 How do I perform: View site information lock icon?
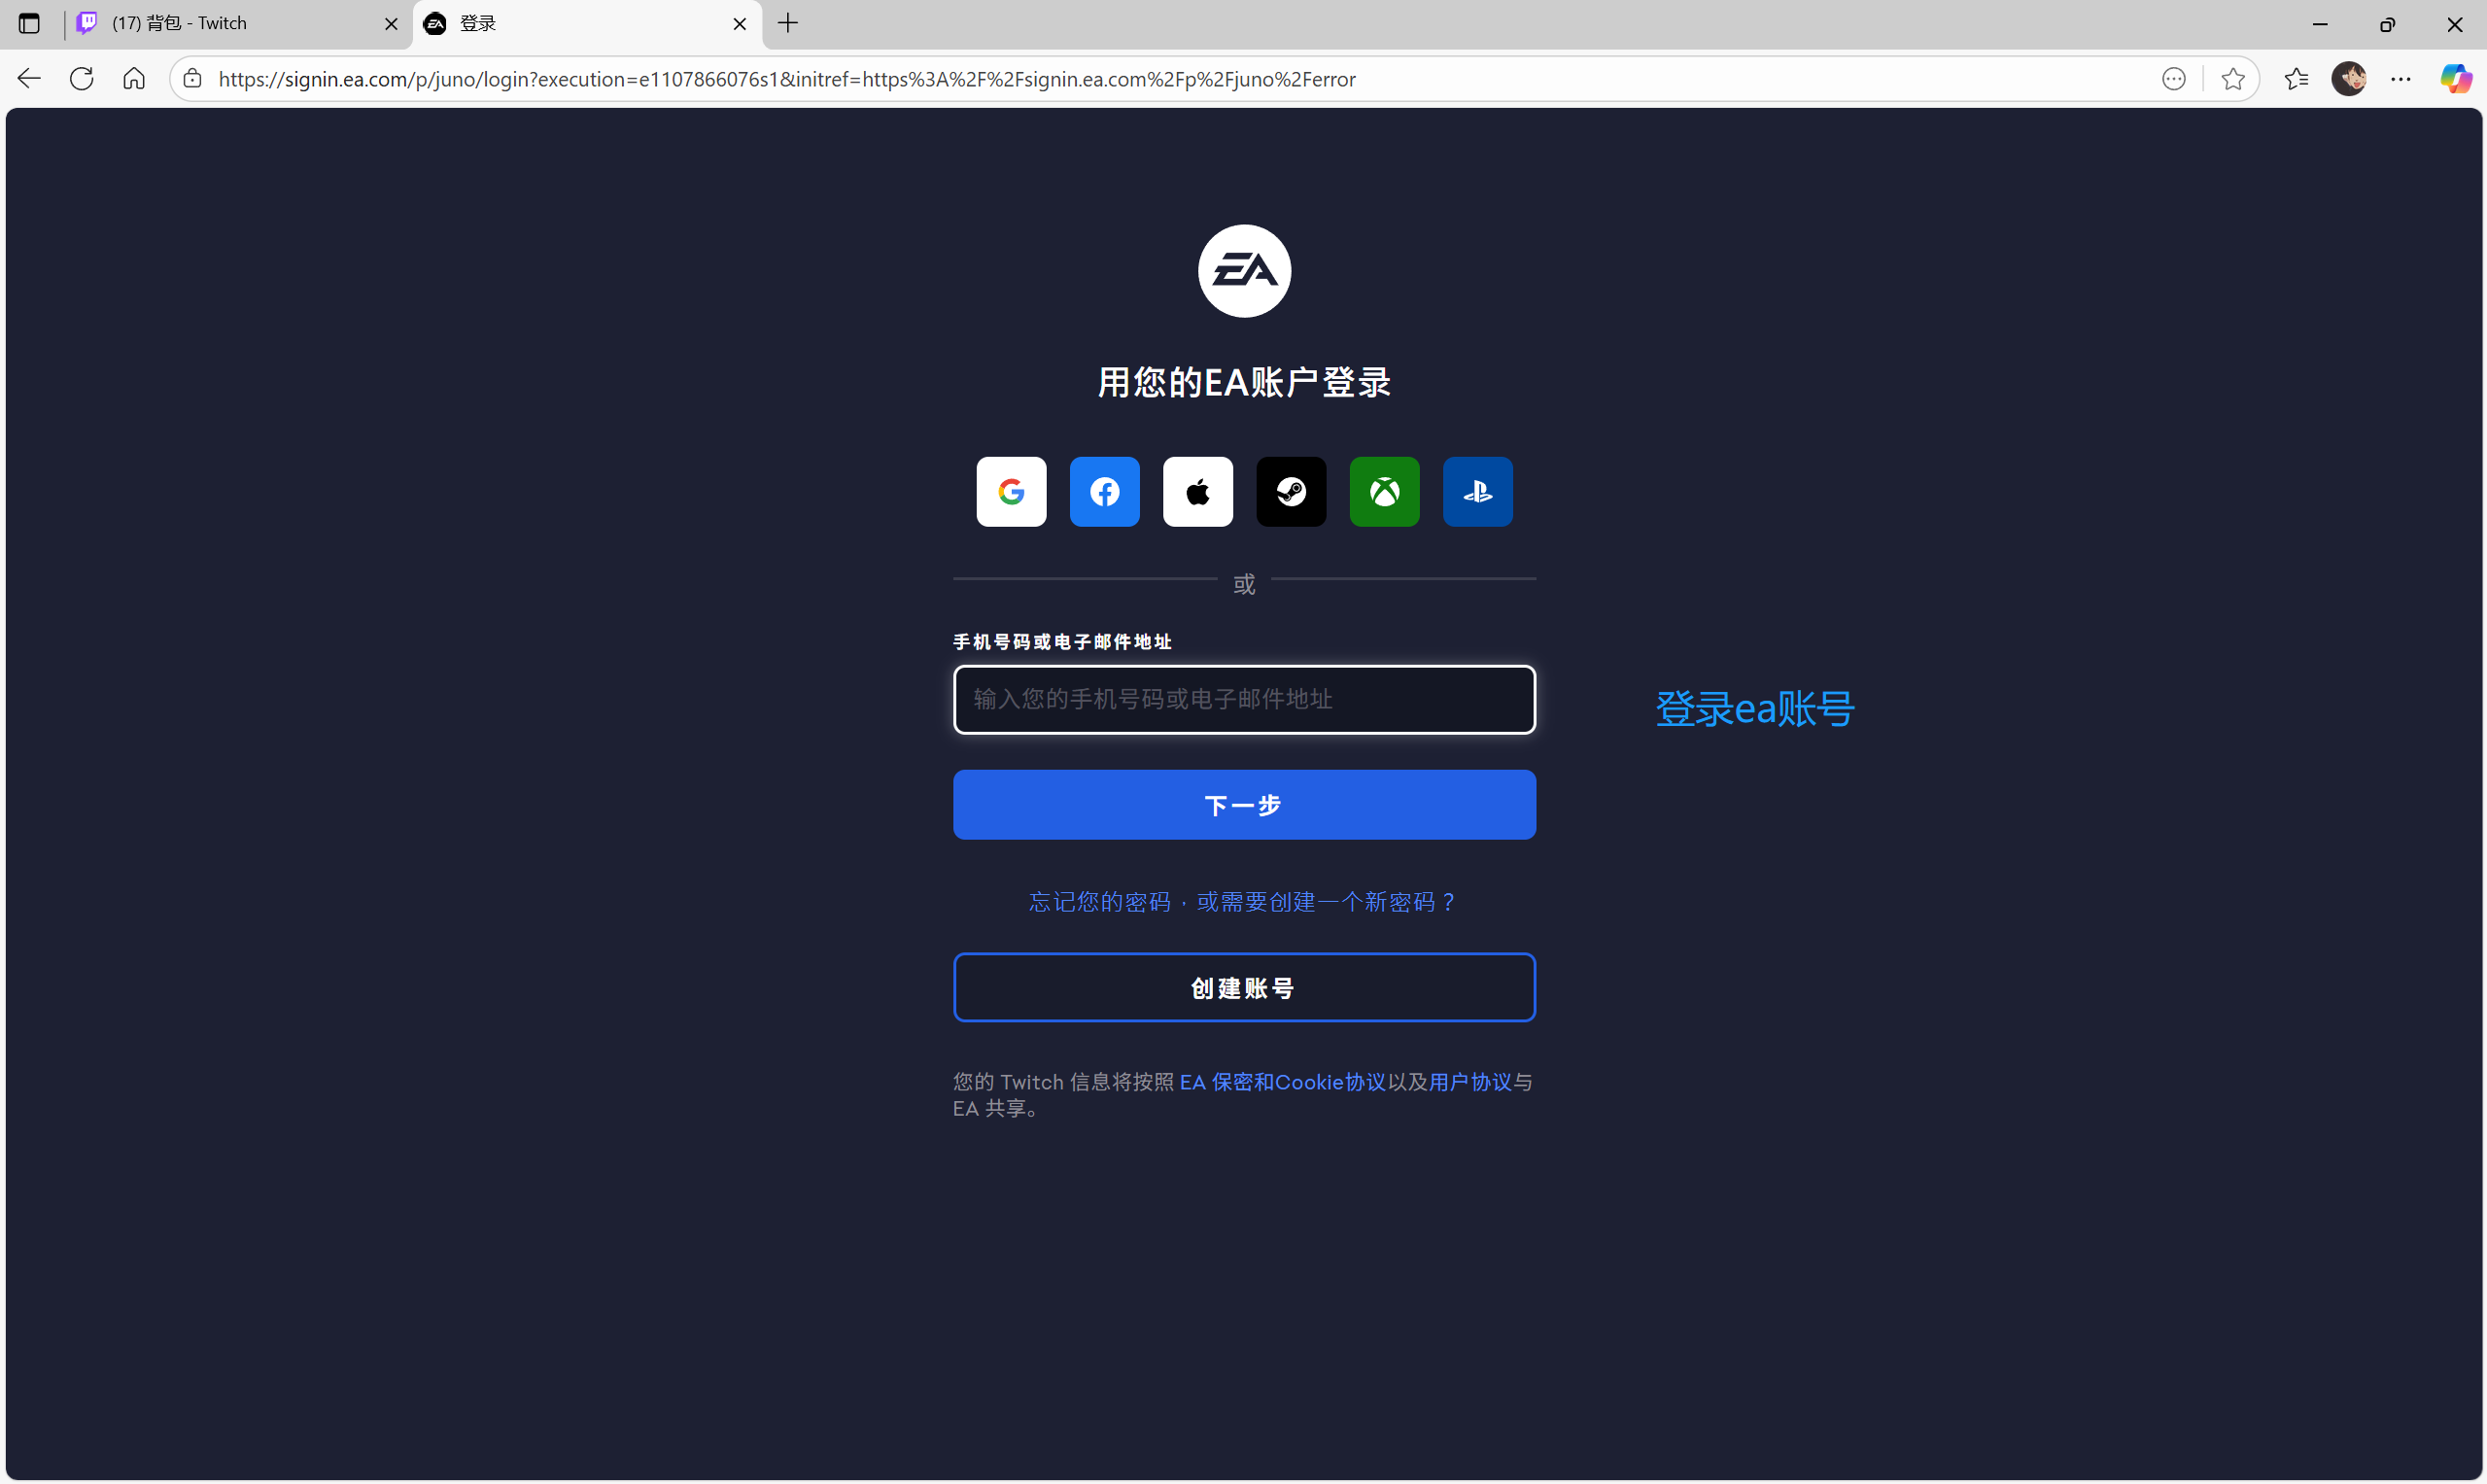click(193, 78)
